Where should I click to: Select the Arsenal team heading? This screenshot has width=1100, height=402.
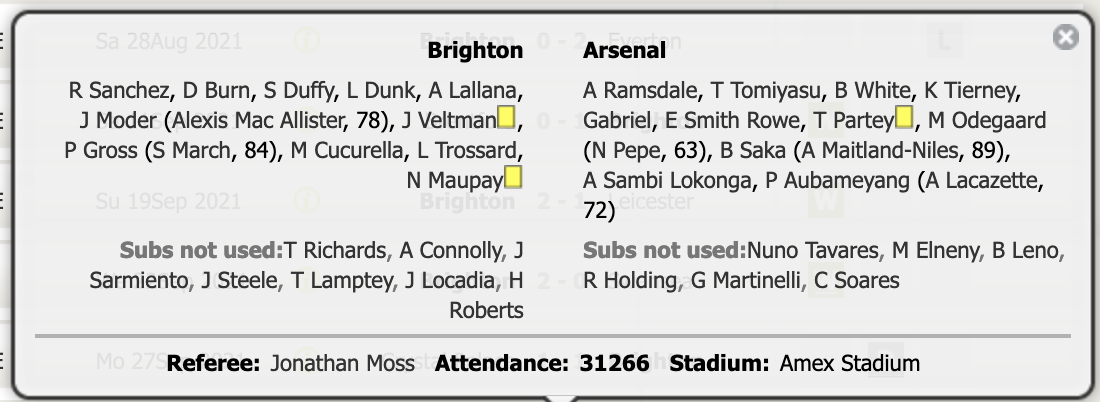(x=624, y=51)
